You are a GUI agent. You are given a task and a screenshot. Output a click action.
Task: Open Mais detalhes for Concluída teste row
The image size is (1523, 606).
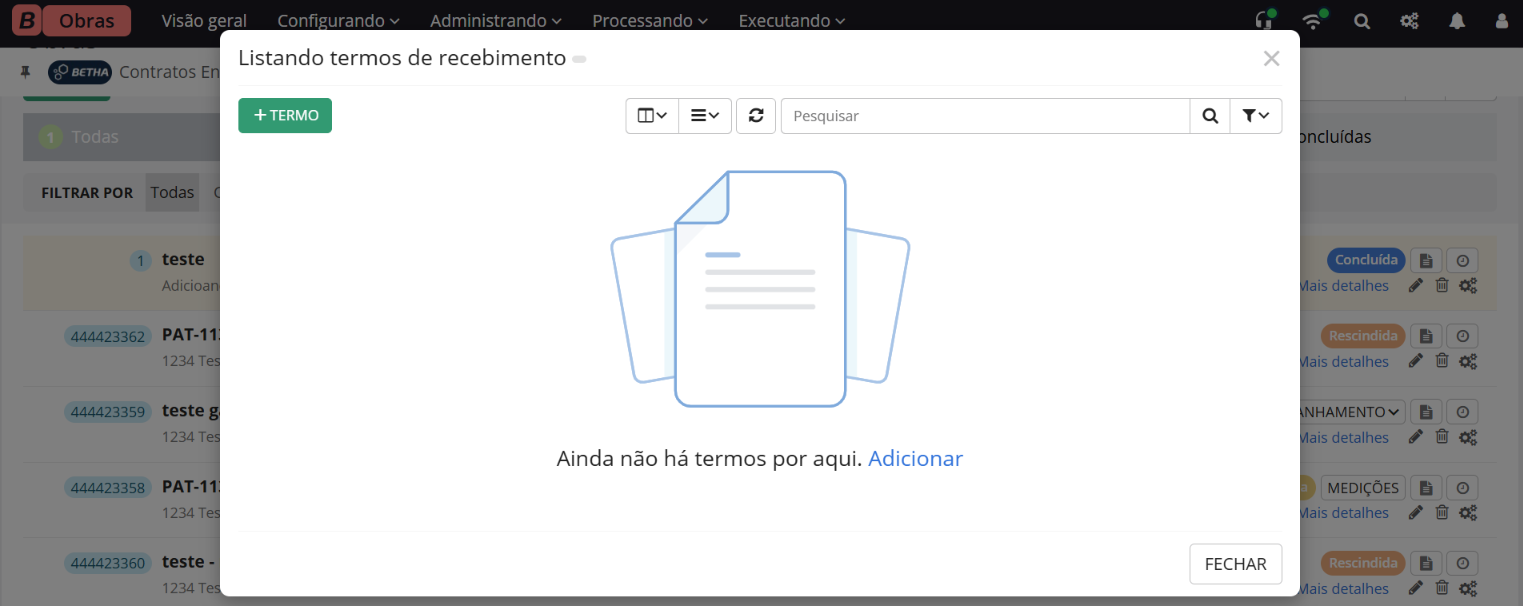click(1343, 286)
